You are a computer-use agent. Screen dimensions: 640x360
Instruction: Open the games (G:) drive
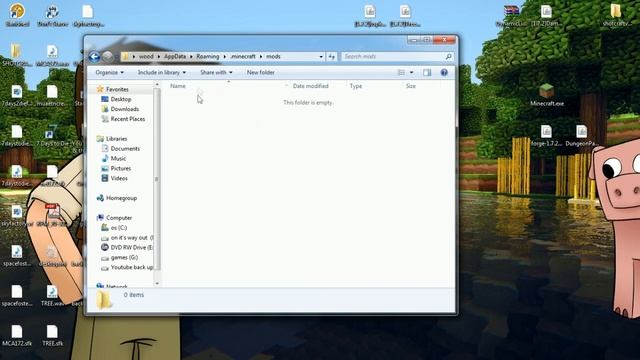tap(124, 258)
